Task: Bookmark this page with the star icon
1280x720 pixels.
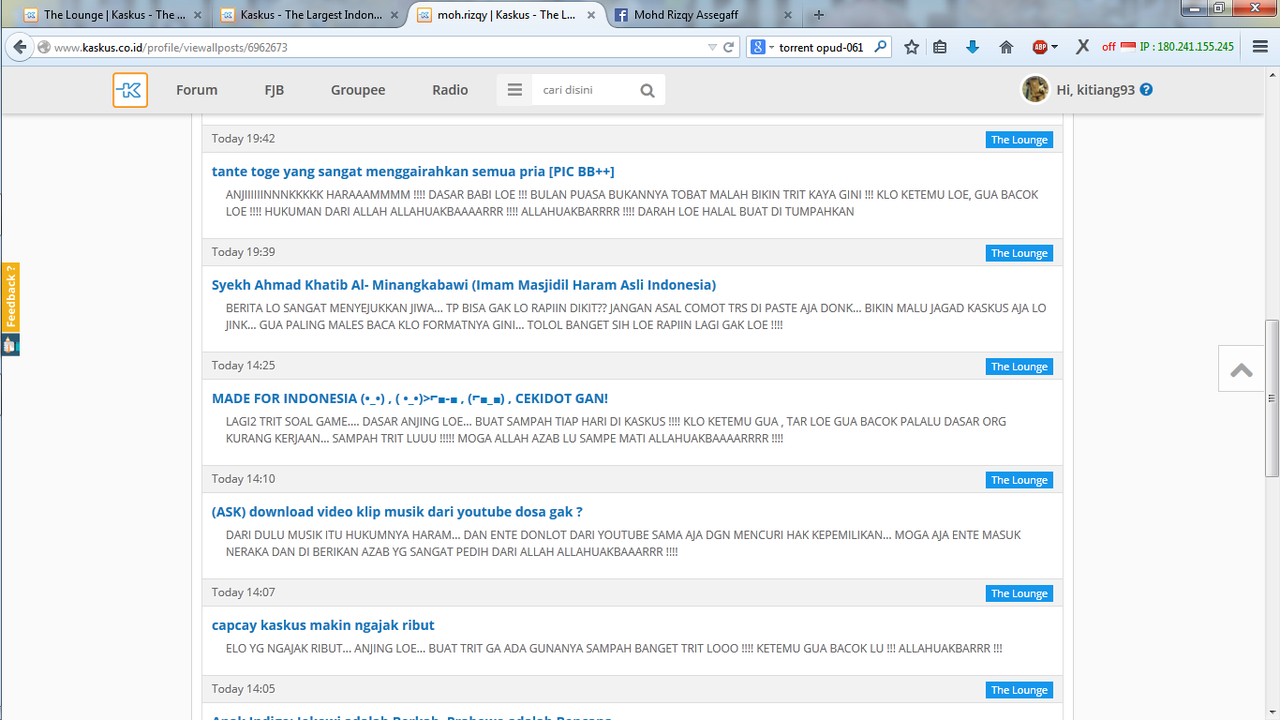Action: click(x=911, y=47)
